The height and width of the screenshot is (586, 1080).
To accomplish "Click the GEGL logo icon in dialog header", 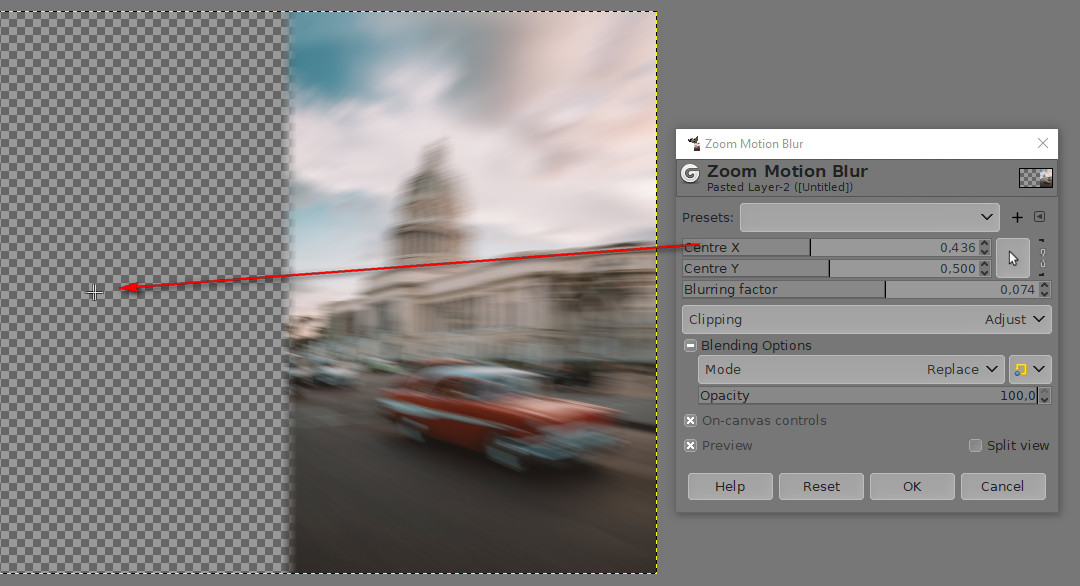I will pos(690,173).
